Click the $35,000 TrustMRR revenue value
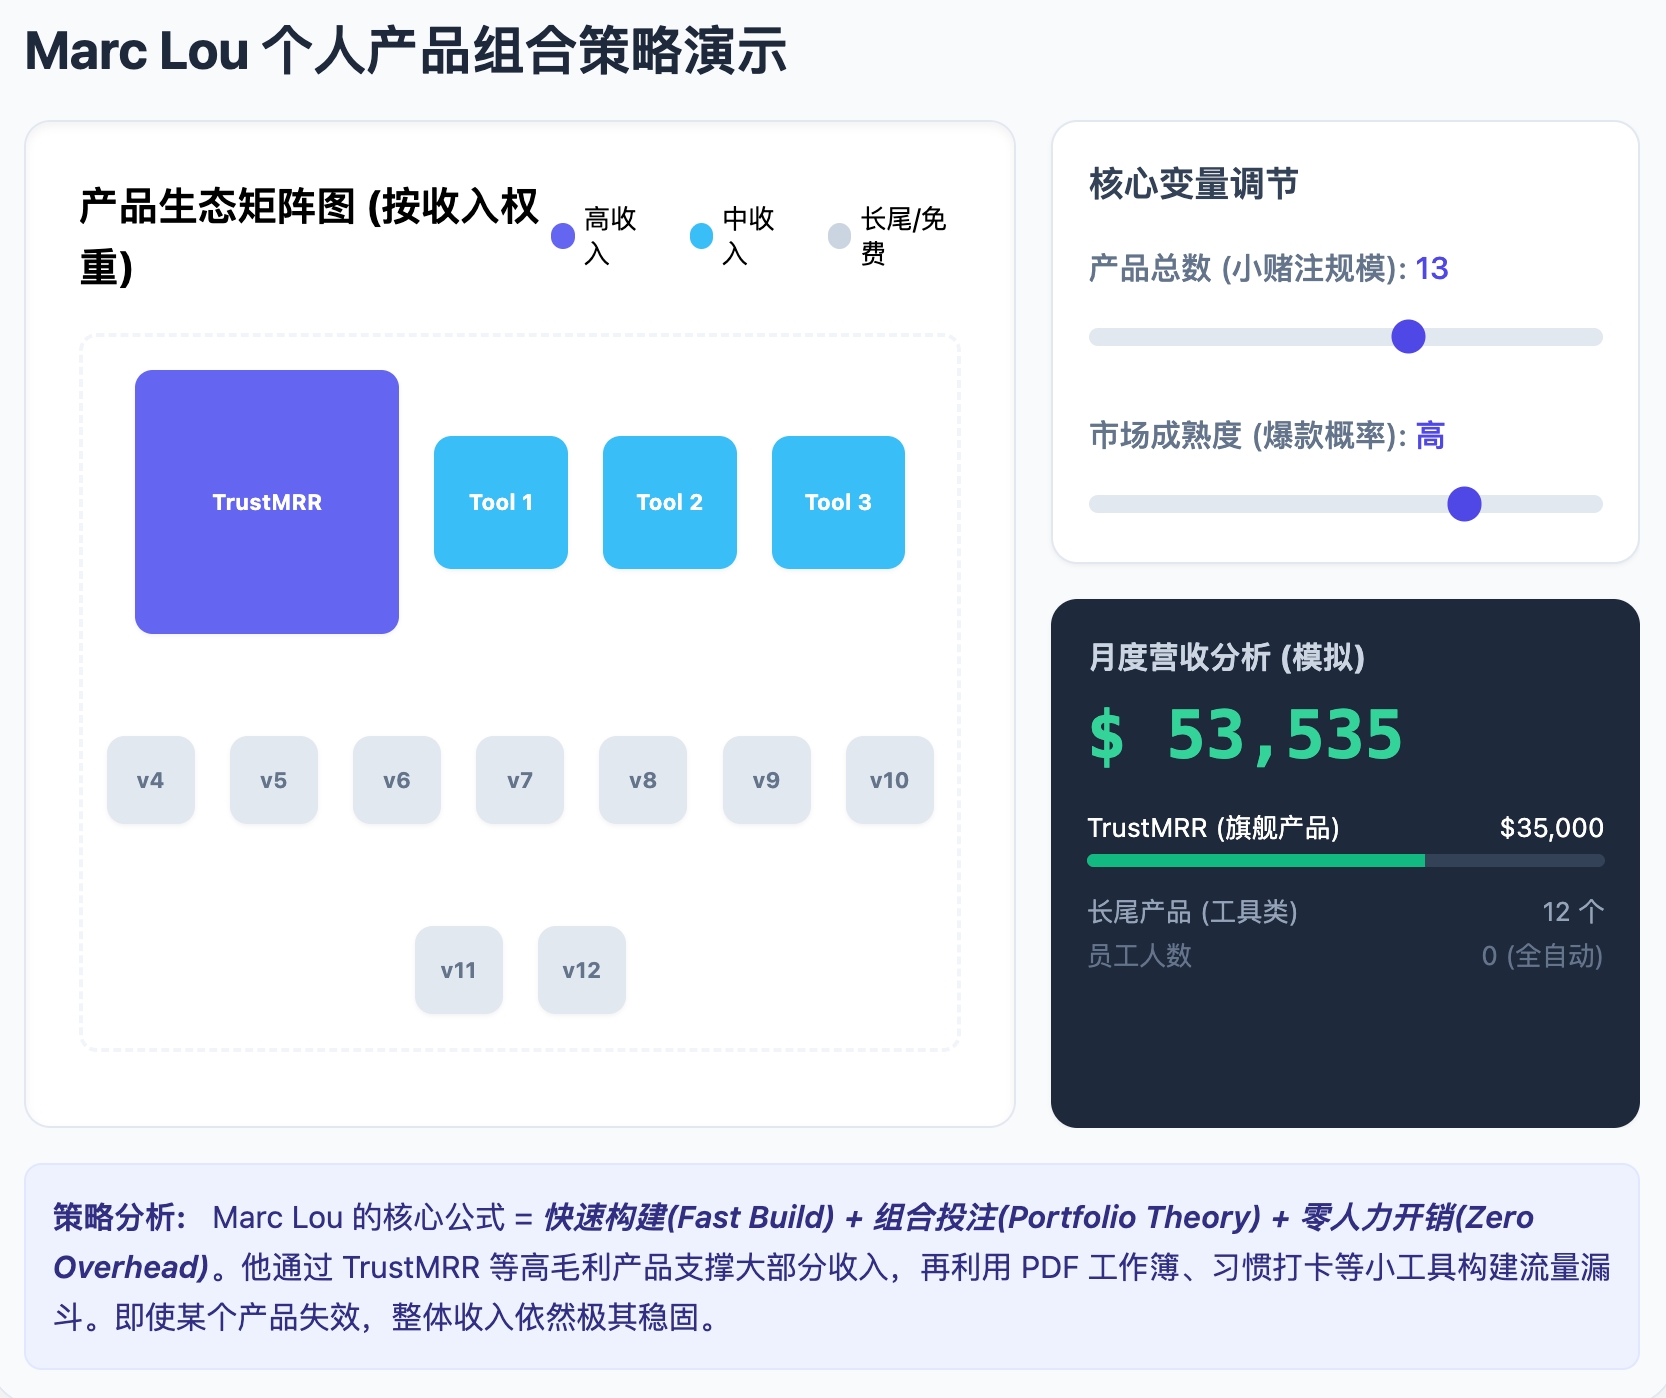1666x1398 pixels. 1551,828
